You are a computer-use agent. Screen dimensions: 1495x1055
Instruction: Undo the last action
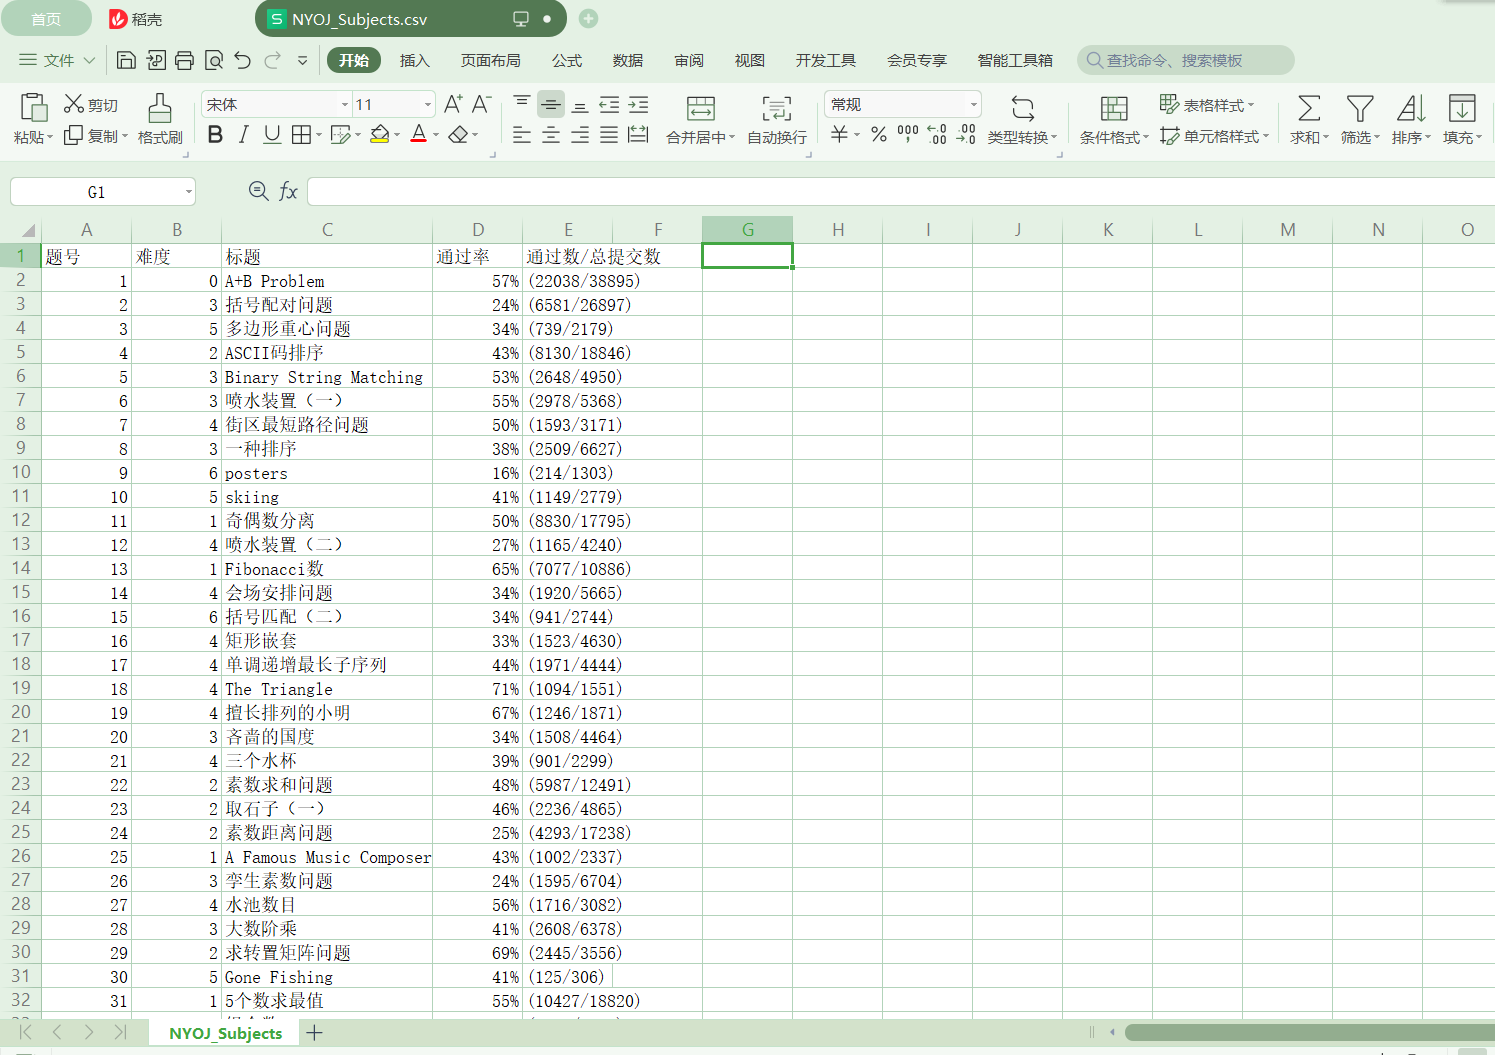click(242, 60)
